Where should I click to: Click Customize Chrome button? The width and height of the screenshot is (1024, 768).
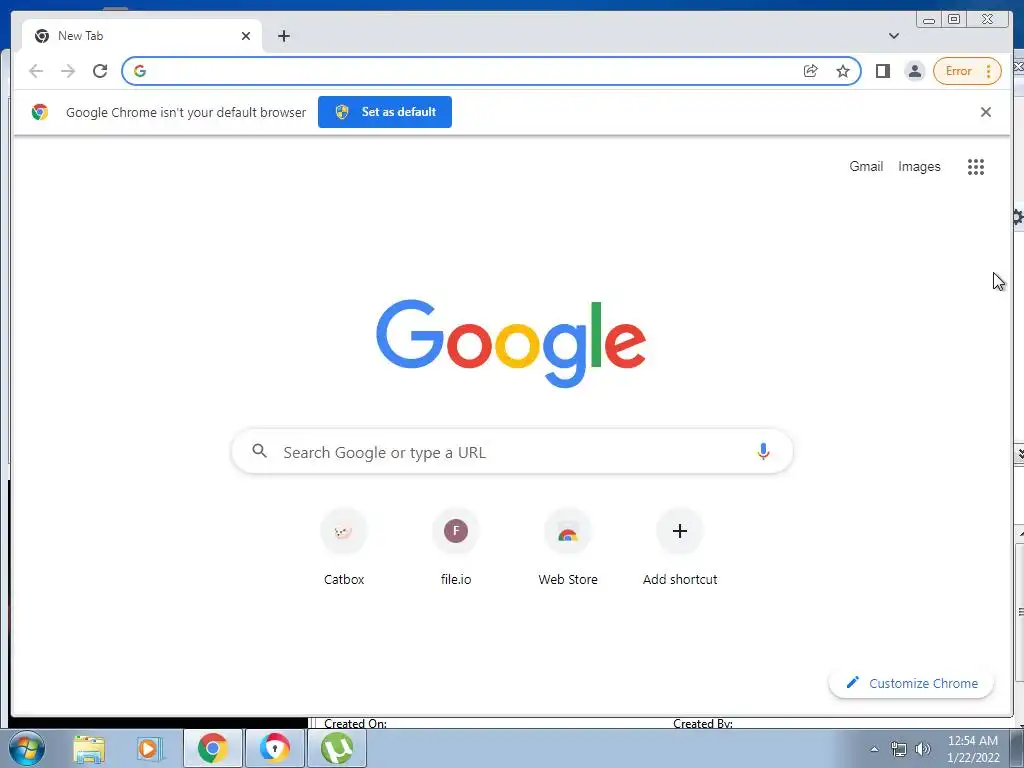[x=911, y=683]
